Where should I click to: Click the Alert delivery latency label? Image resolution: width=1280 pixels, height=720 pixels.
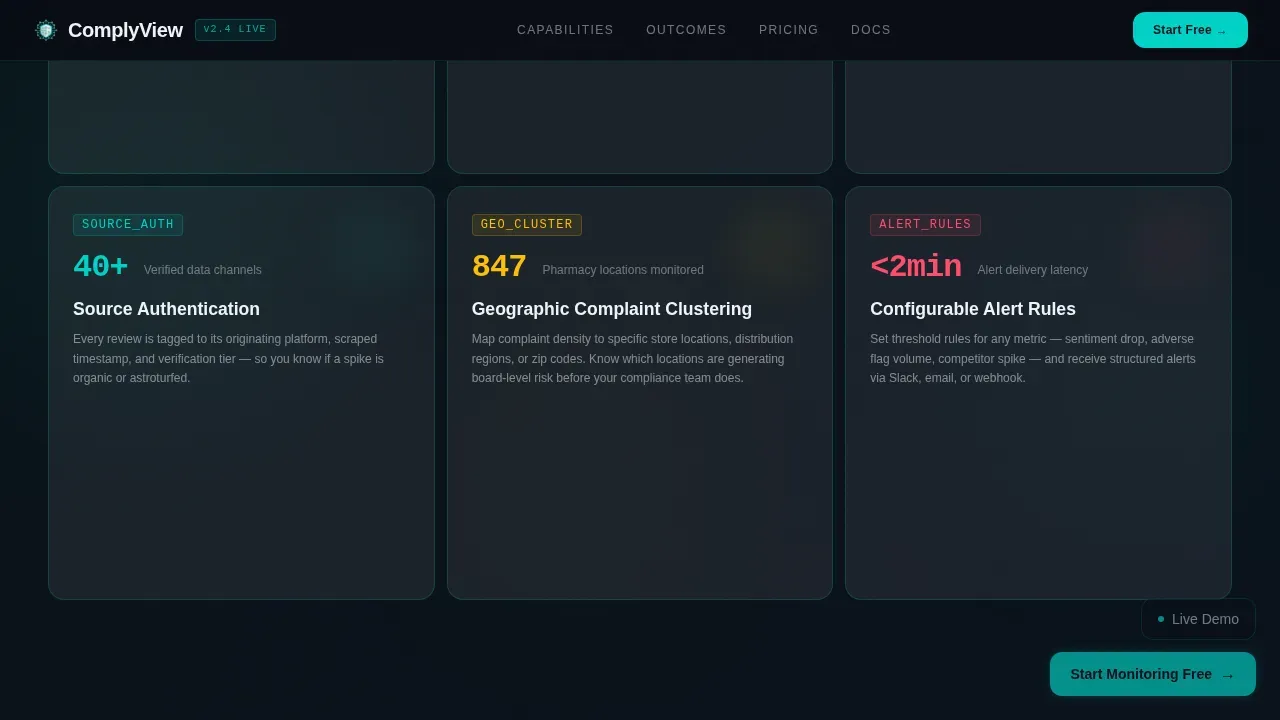click(x=1033, y=270)
